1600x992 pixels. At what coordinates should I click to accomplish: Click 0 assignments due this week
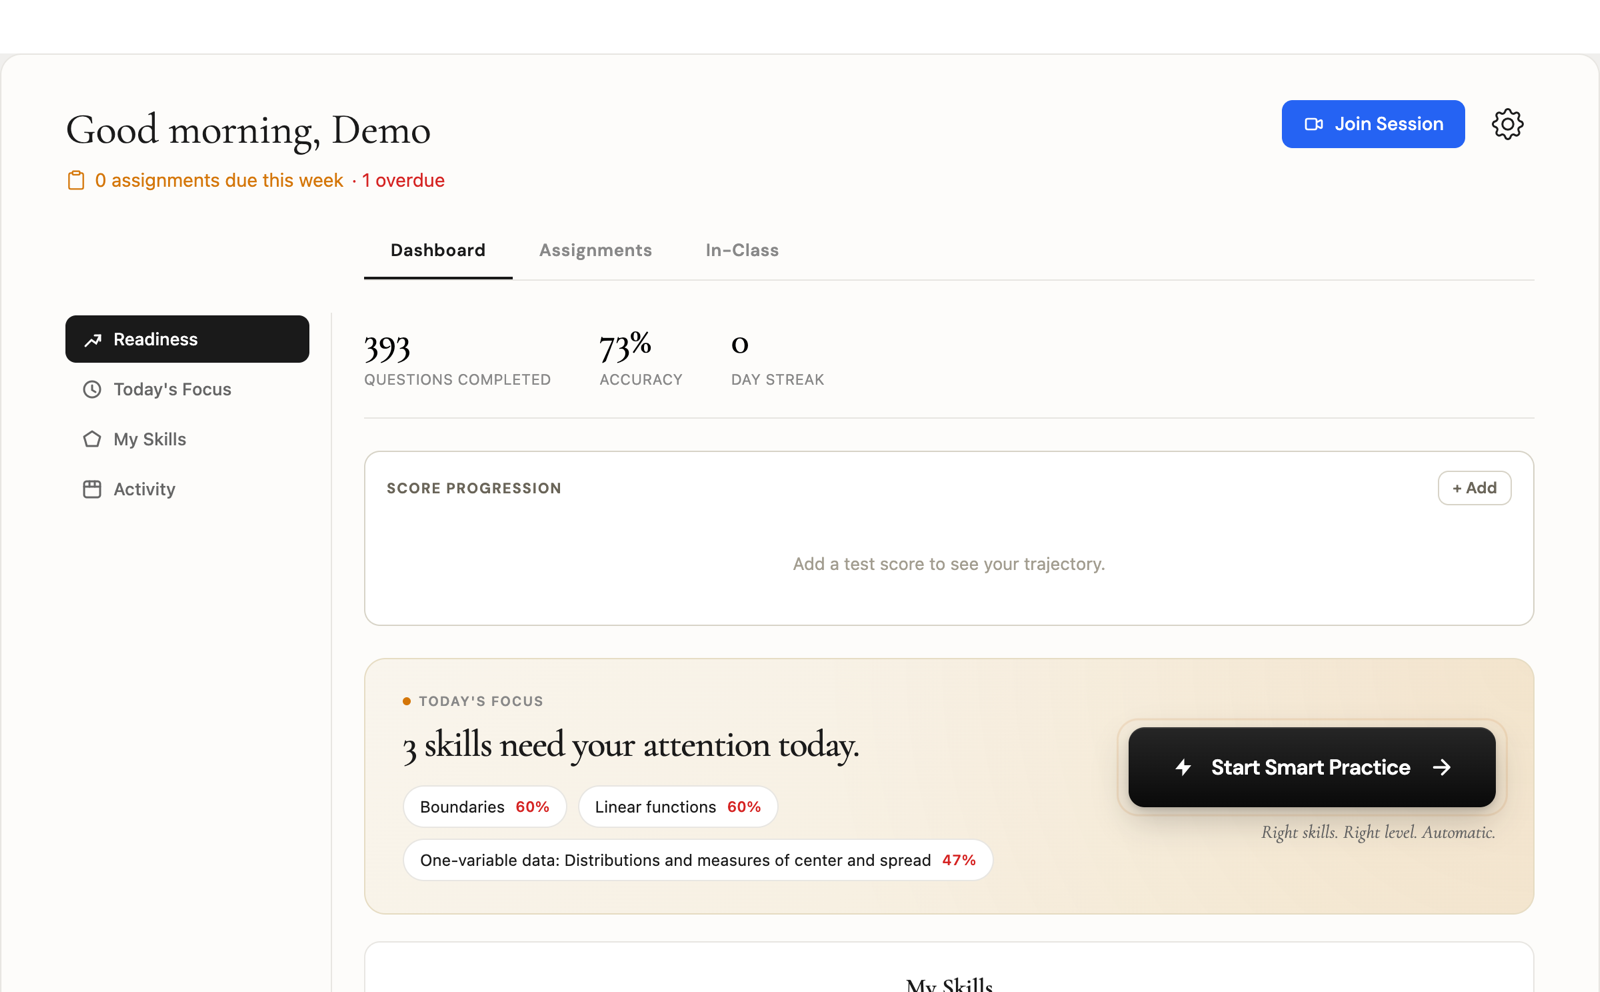click(x=219, y=180)
